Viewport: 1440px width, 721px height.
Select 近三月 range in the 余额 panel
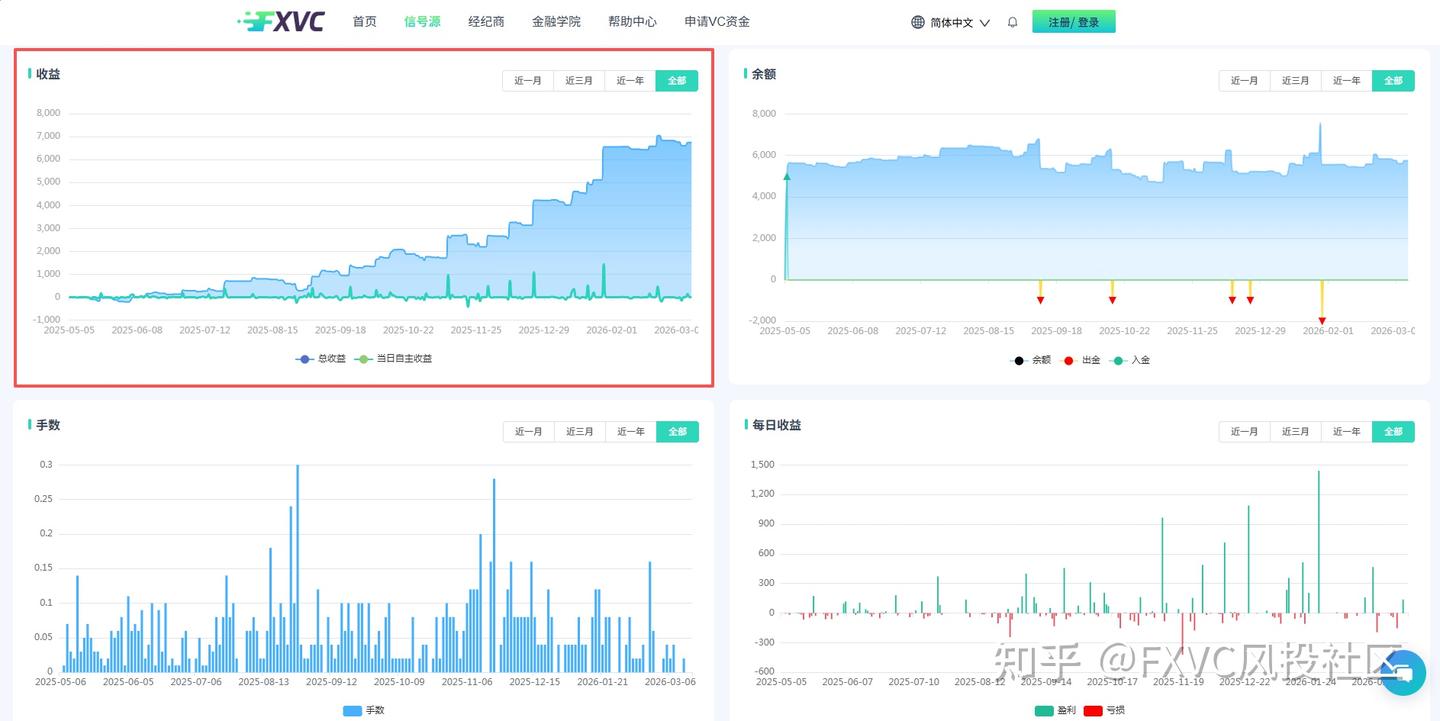tap(1295, 80)
